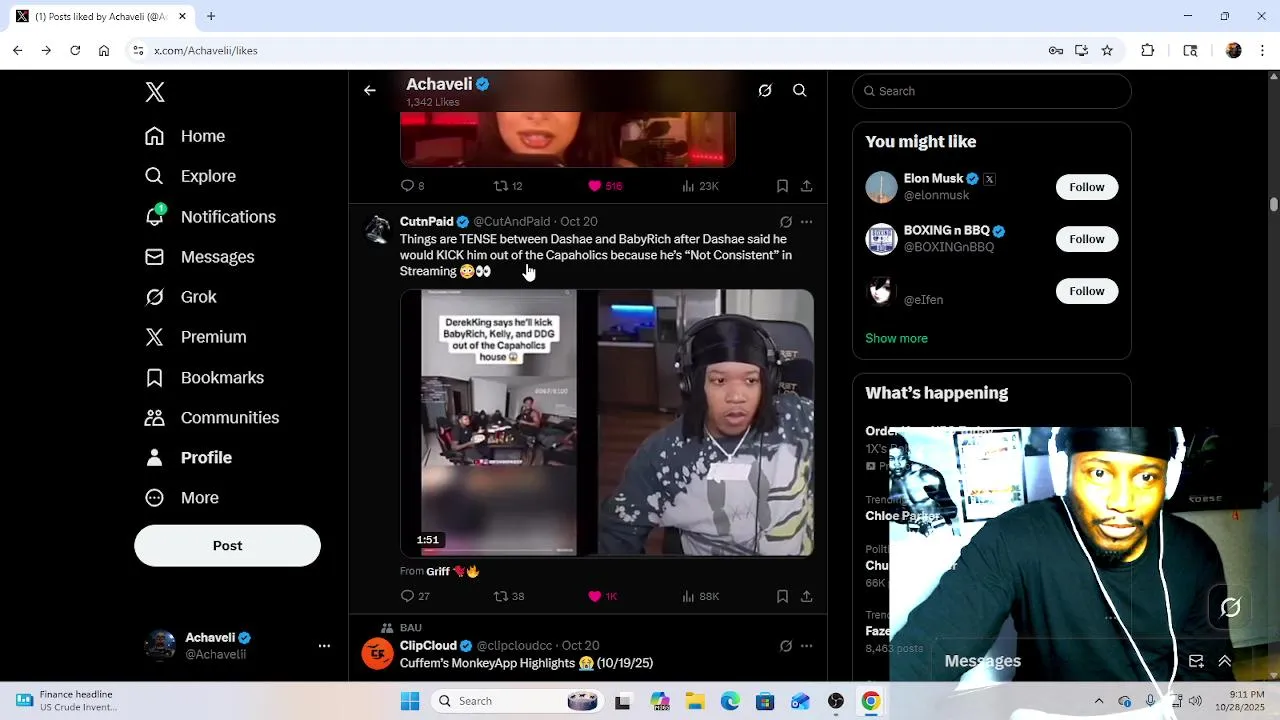1280x720 pixels.
Task: Bookmark the post with 516 likes
Action: click(x=782, y=186)
